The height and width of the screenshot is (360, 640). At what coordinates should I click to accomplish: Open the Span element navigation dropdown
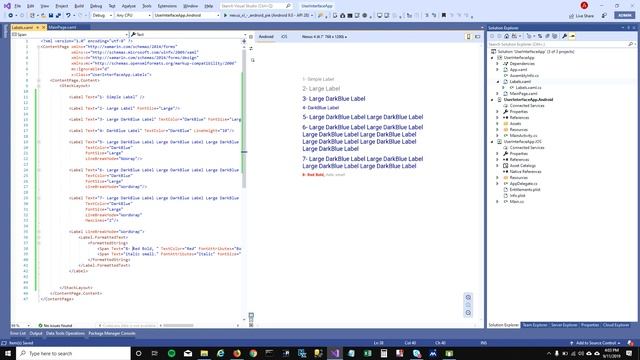(69, 35)
